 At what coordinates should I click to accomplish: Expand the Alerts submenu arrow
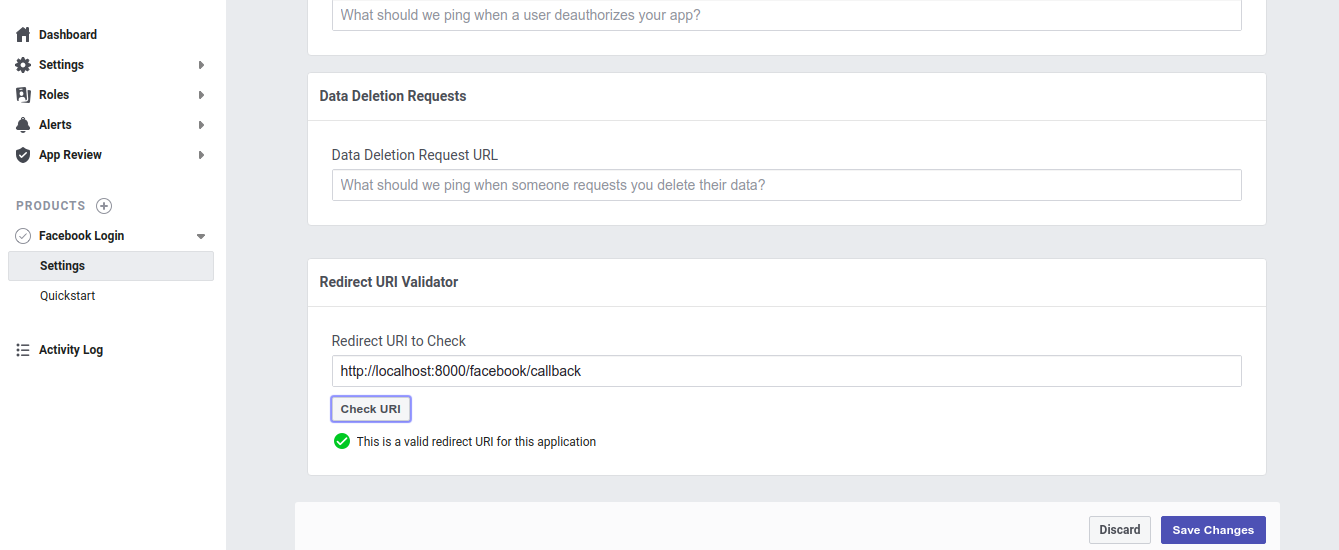201,125
